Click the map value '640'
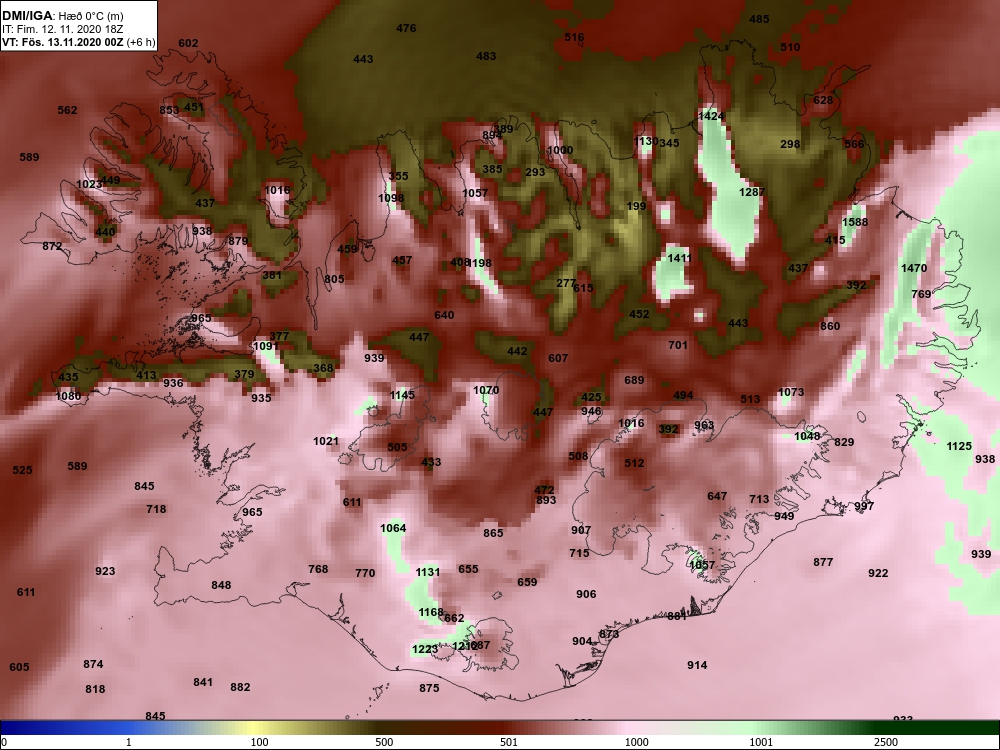Viewport: 1000px width, 750px height. click(x=444, y=315)
